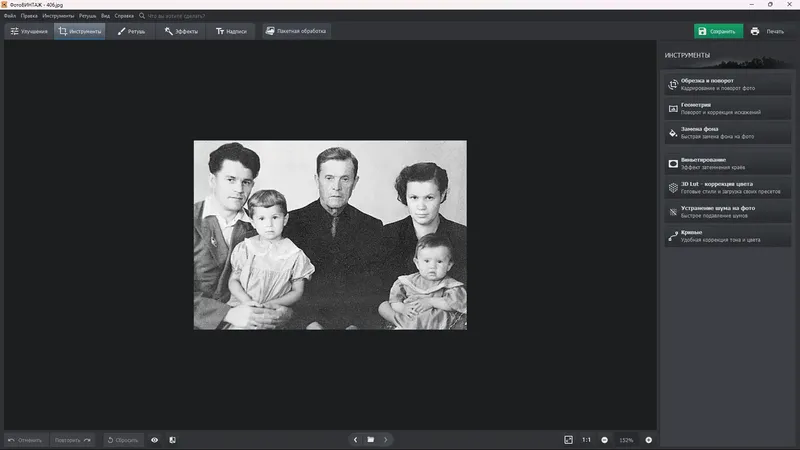Open 3D Lut коррекция цвета

click(728, 188)
